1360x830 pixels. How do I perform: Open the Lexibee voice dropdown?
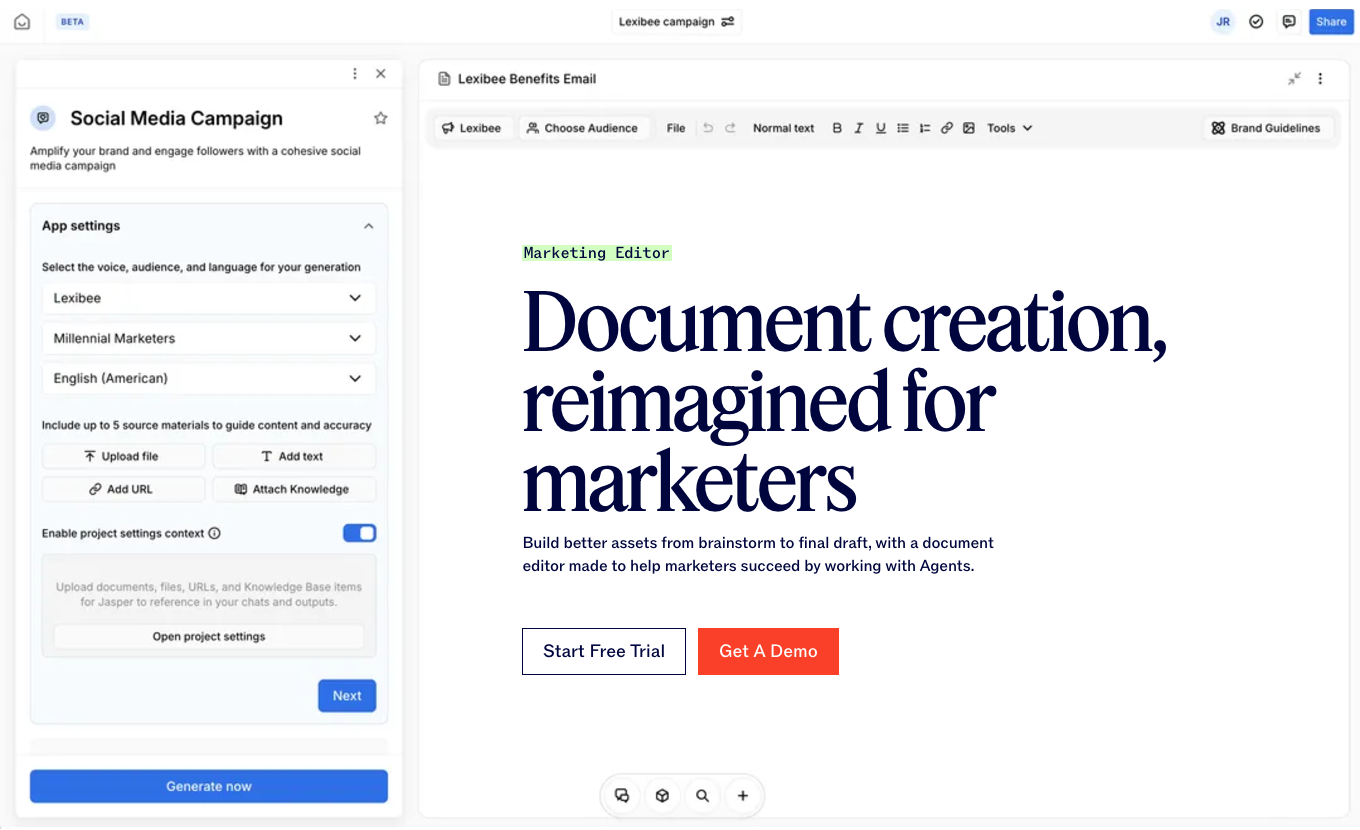point(208,298)
